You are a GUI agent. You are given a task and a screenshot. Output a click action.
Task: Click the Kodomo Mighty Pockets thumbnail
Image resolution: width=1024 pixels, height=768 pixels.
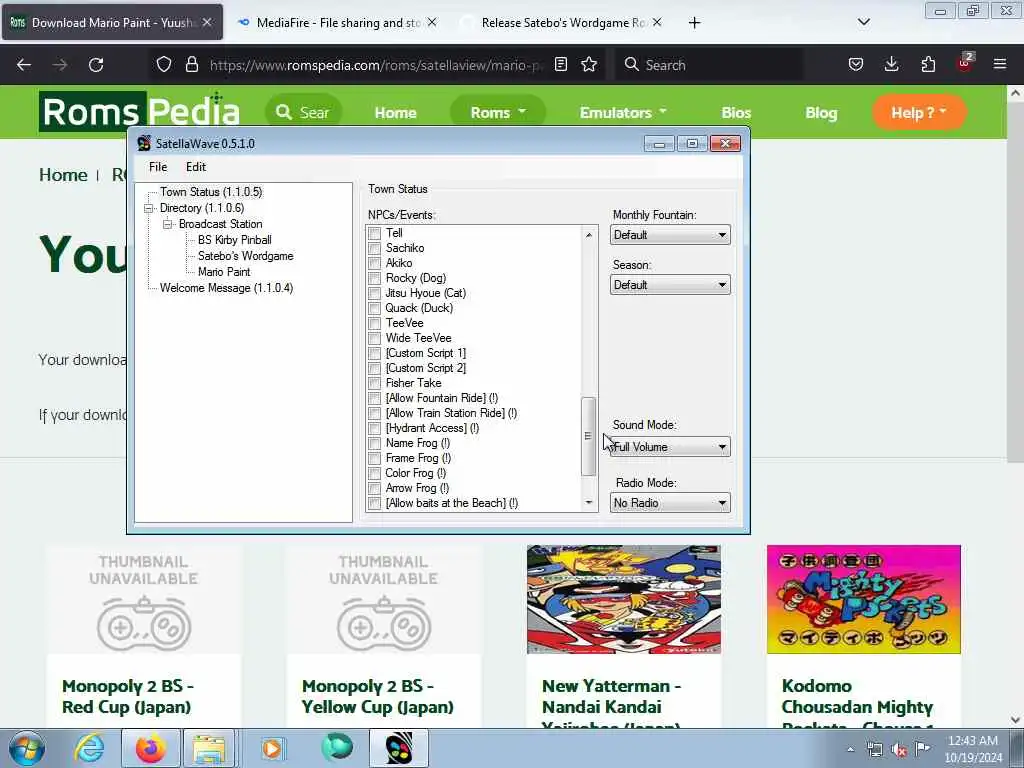[x=863, y=600]
